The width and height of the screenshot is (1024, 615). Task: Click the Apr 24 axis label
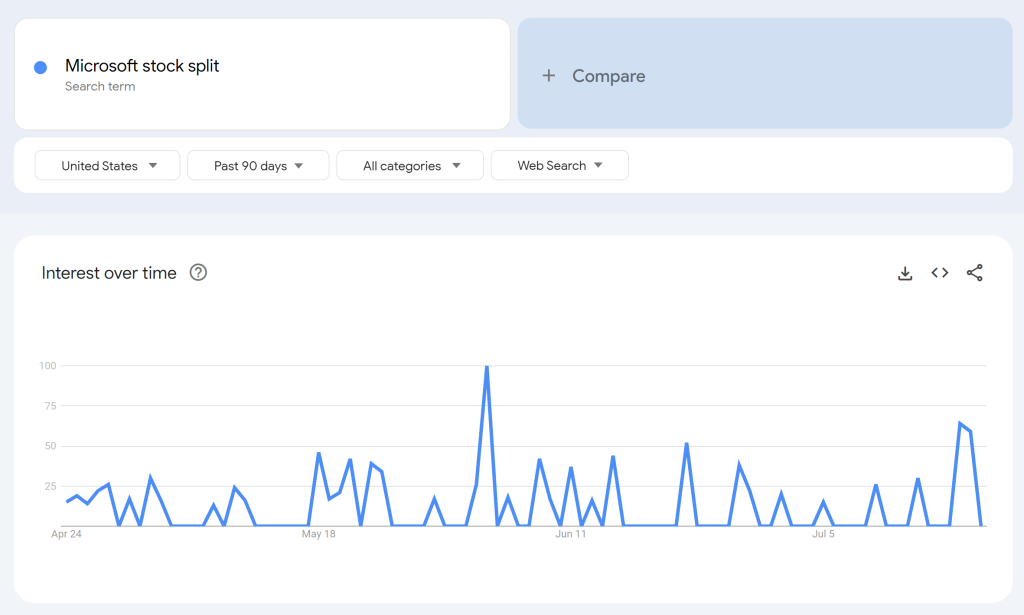[x=66, y=535]
